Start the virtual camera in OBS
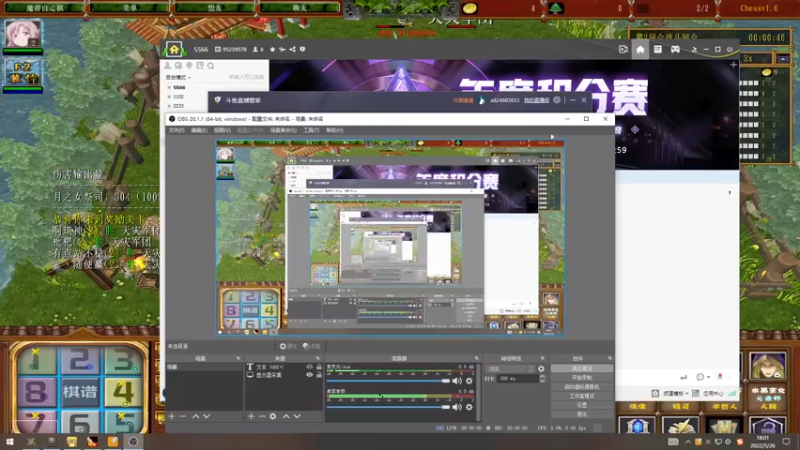This screenshot has height=450, width=800. (x=582, y=387)
